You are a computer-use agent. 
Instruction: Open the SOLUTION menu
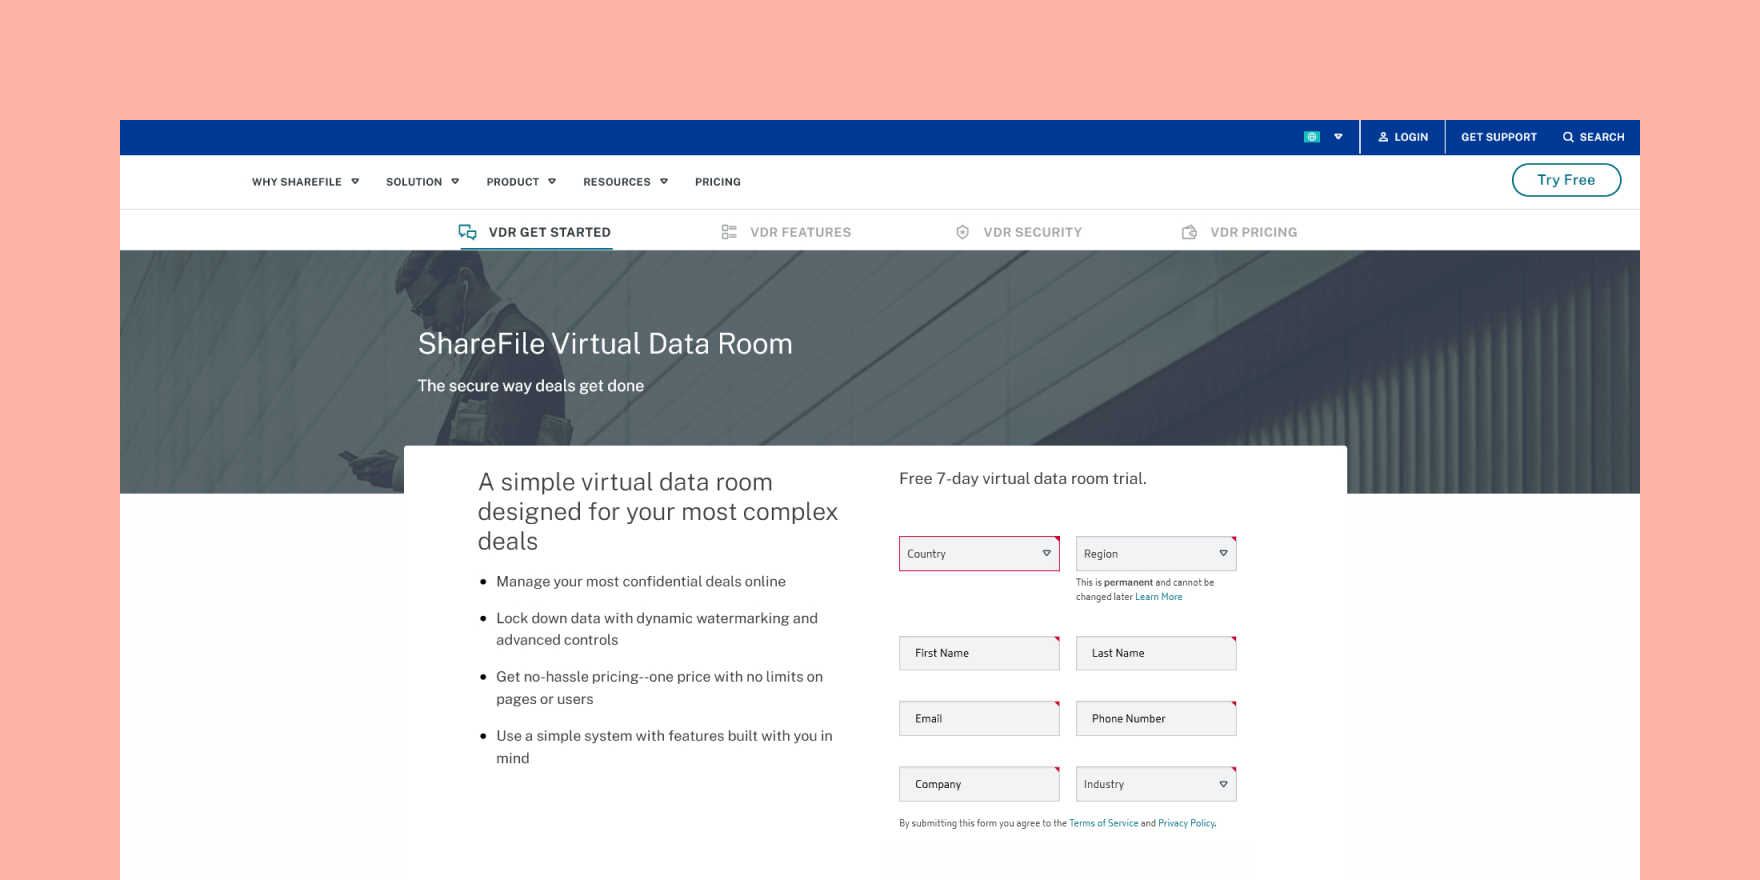point(414,182)
